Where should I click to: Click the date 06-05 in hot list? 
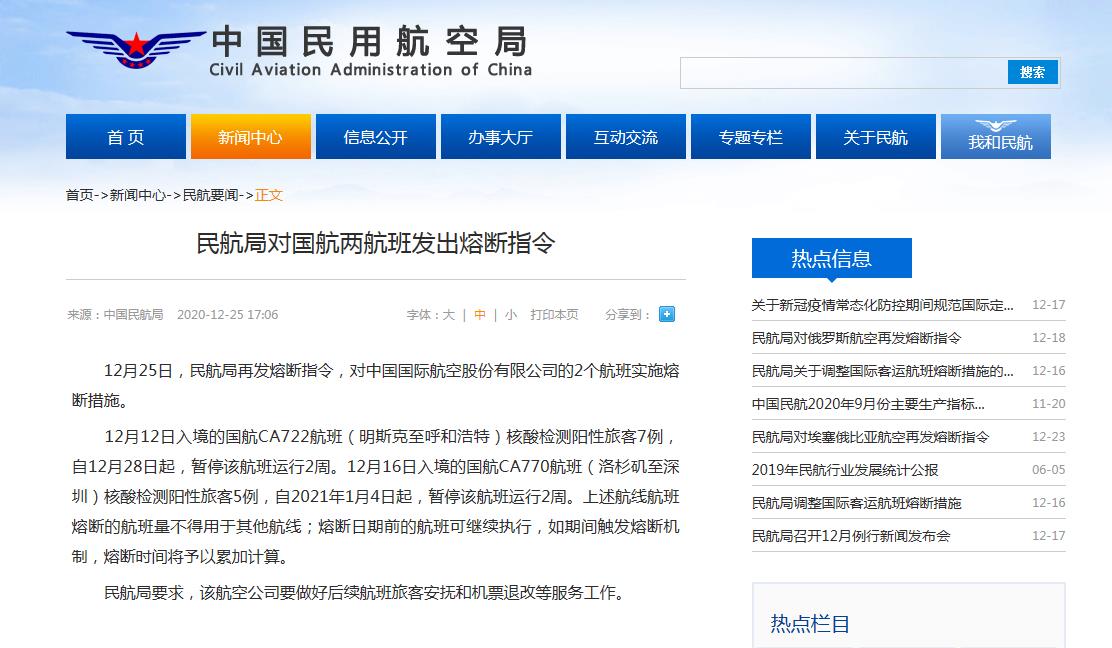pos(1049,470)
